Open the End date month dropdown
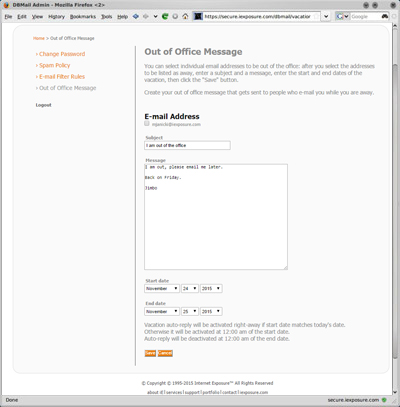 162,311
